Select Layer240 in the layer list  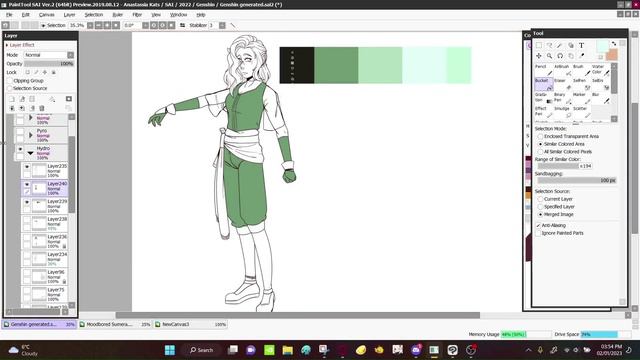tap(44, 188)
